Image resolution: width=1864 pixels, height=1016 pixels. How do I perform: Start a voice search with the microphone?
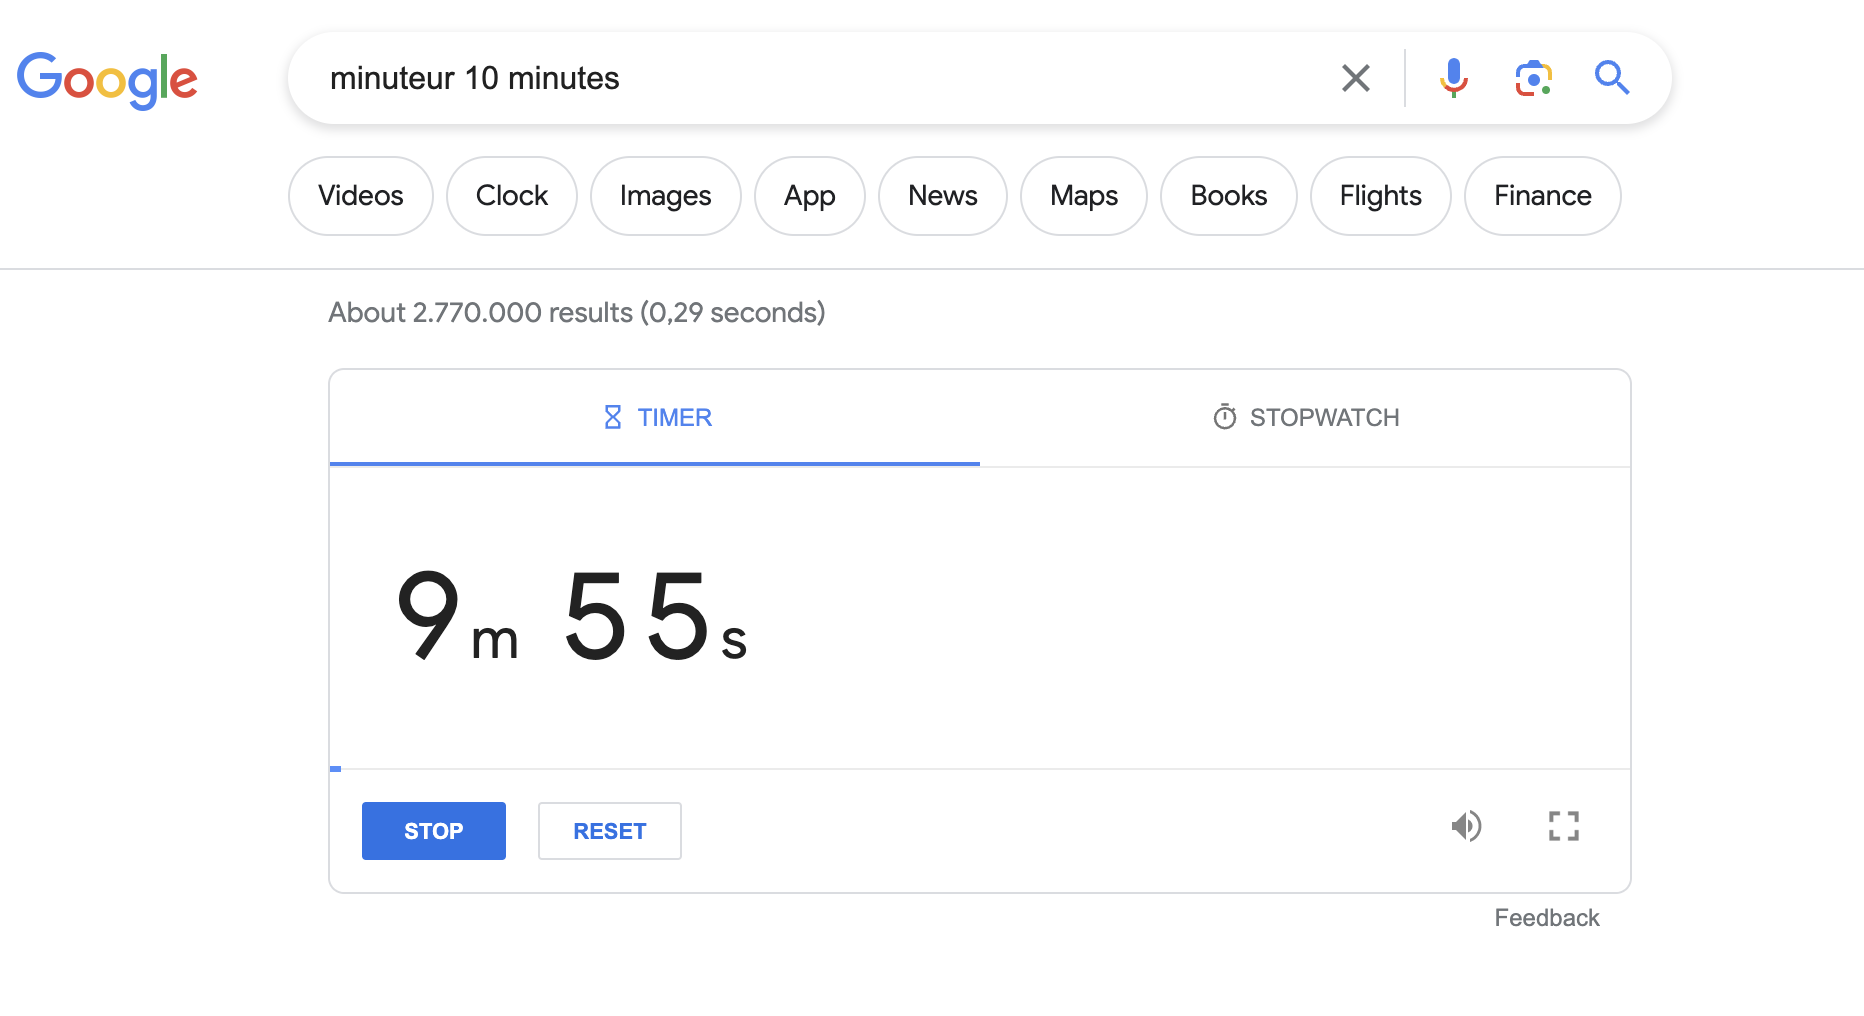point(1453,77)
